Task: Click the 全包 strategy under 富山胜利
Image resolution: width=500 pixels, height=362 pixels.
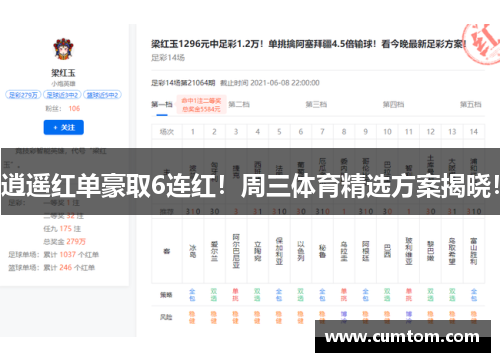Action: [474, 295]
